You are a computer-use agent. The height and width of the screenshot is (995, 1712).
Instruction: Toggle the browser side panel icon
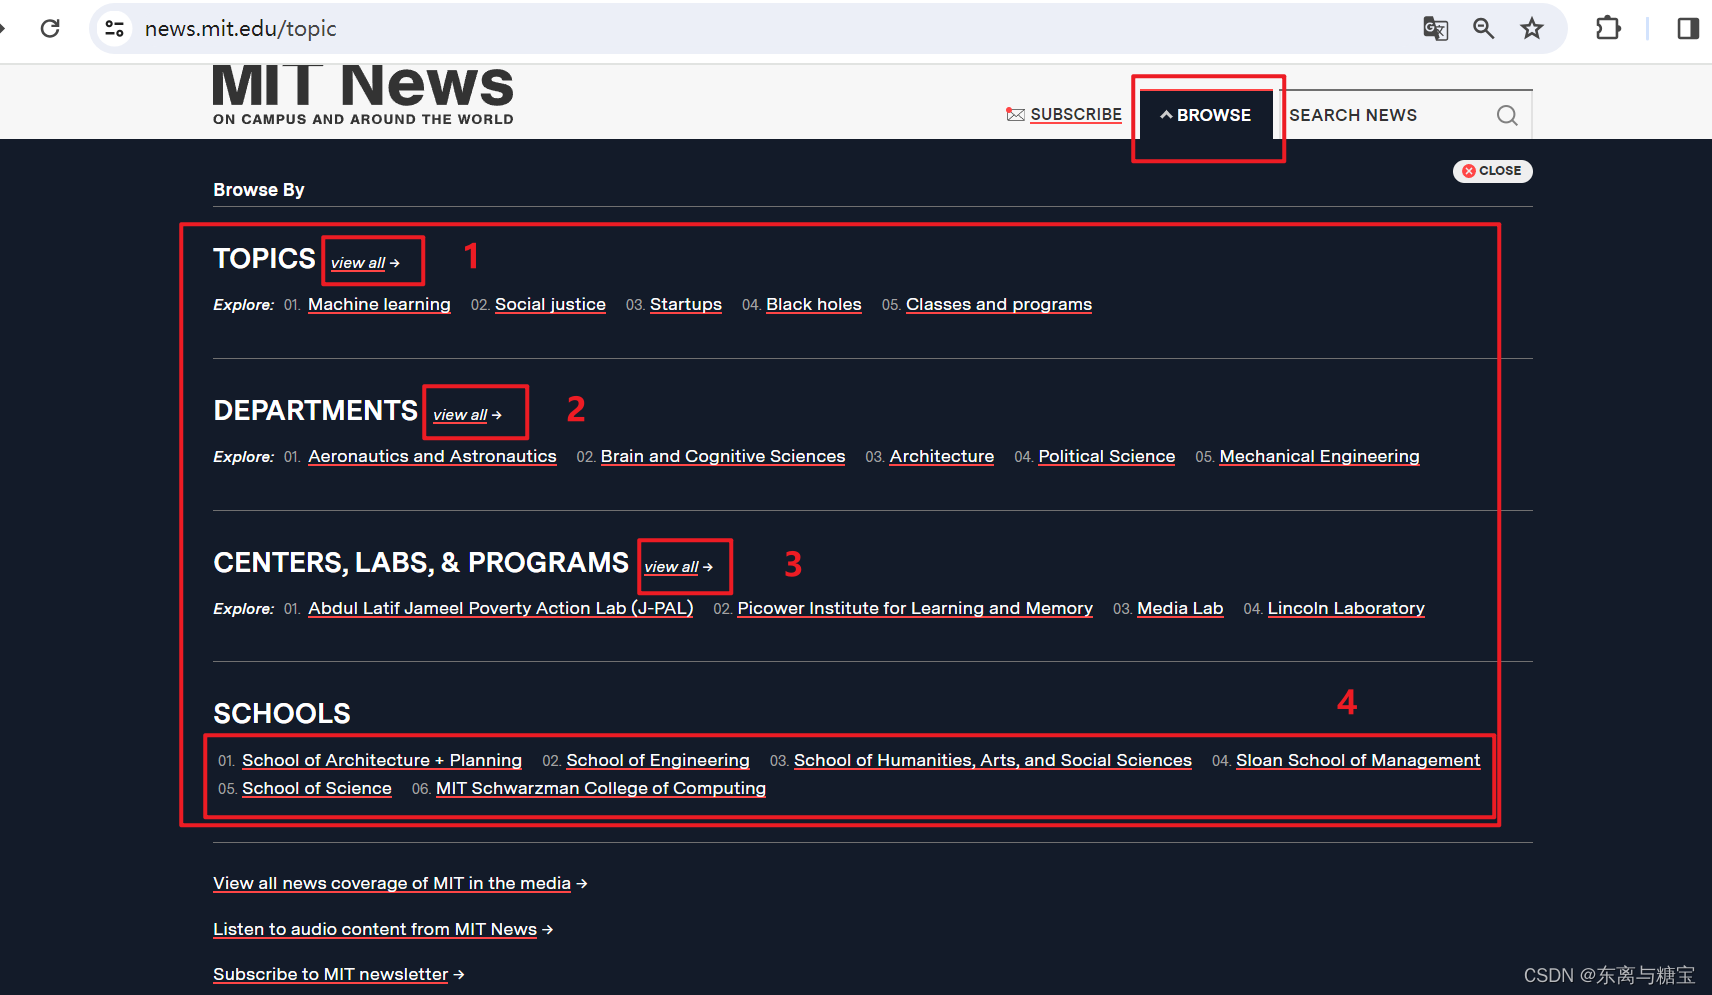coord(1688,28)
